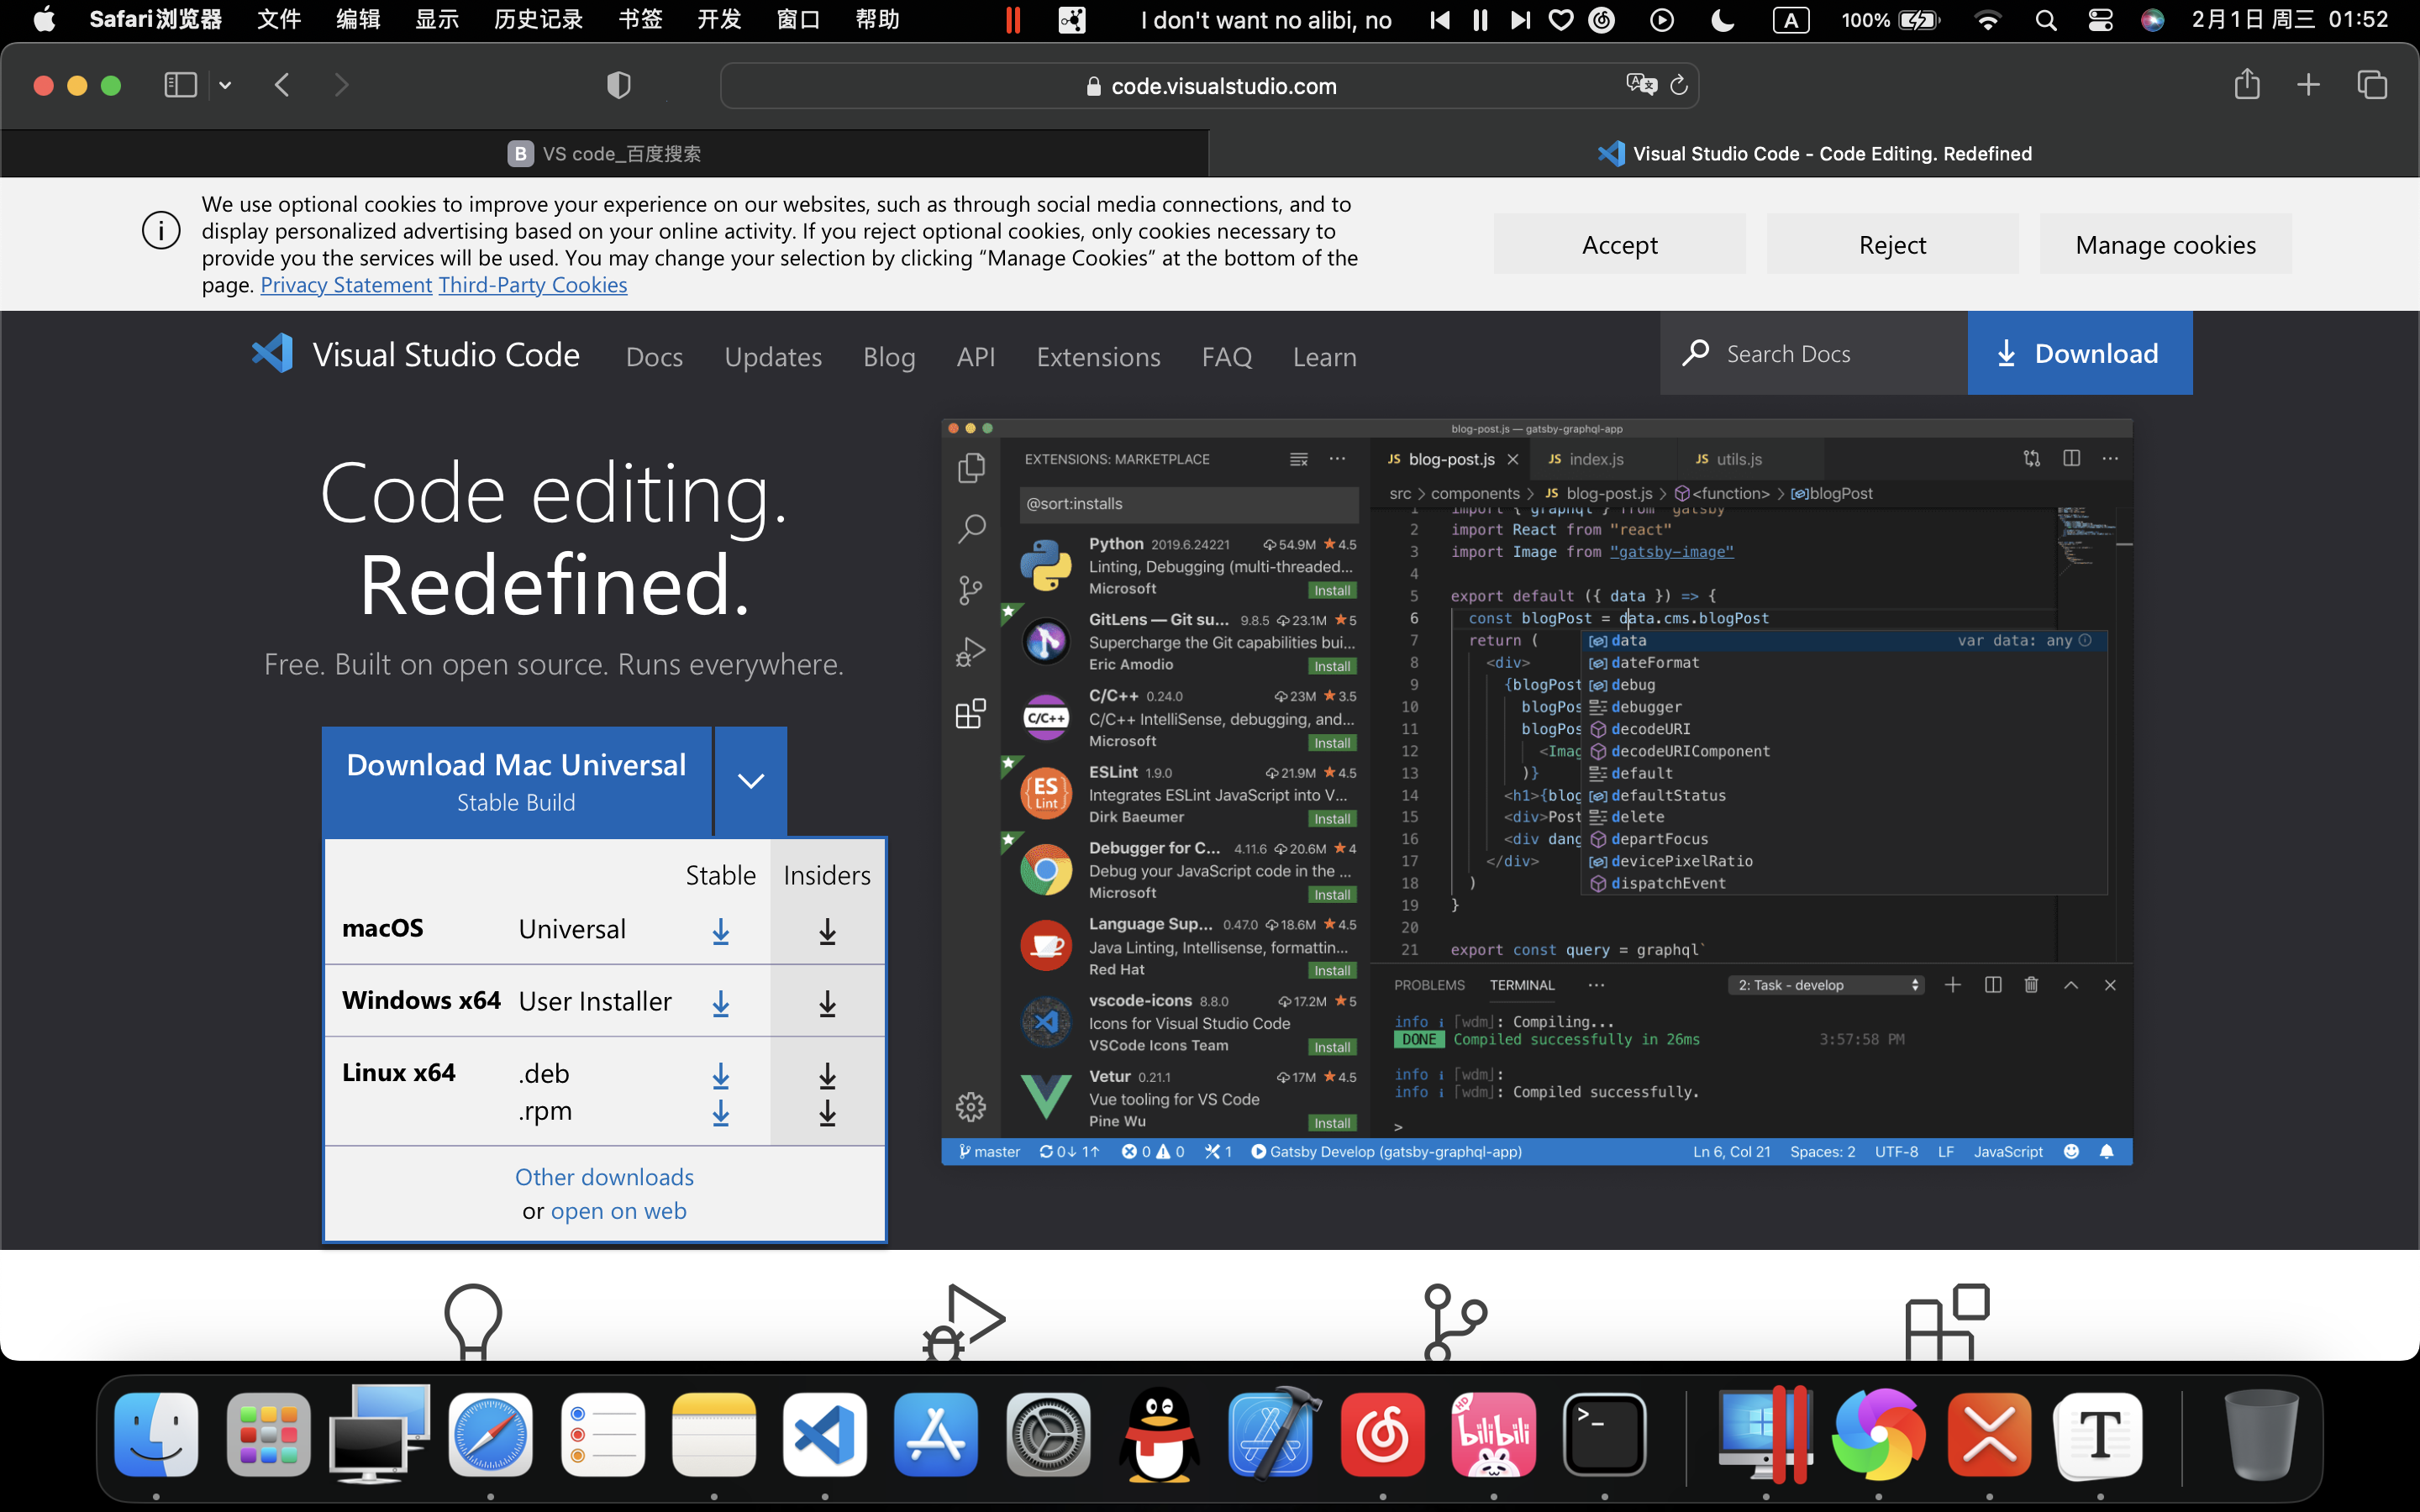Open Docs in the site navigation
Viewport: 2420px width, 1512px height.
tap(654, 357)
